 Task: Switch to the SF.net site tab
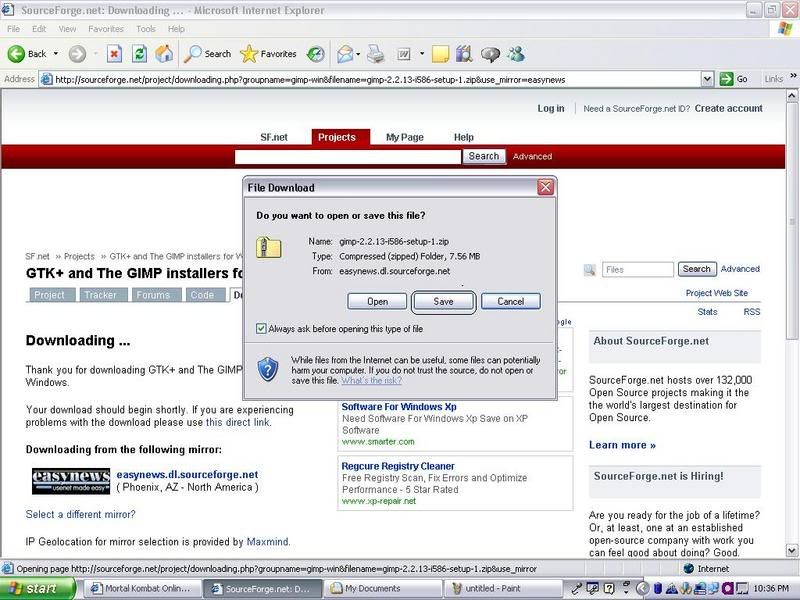(274, 137)
